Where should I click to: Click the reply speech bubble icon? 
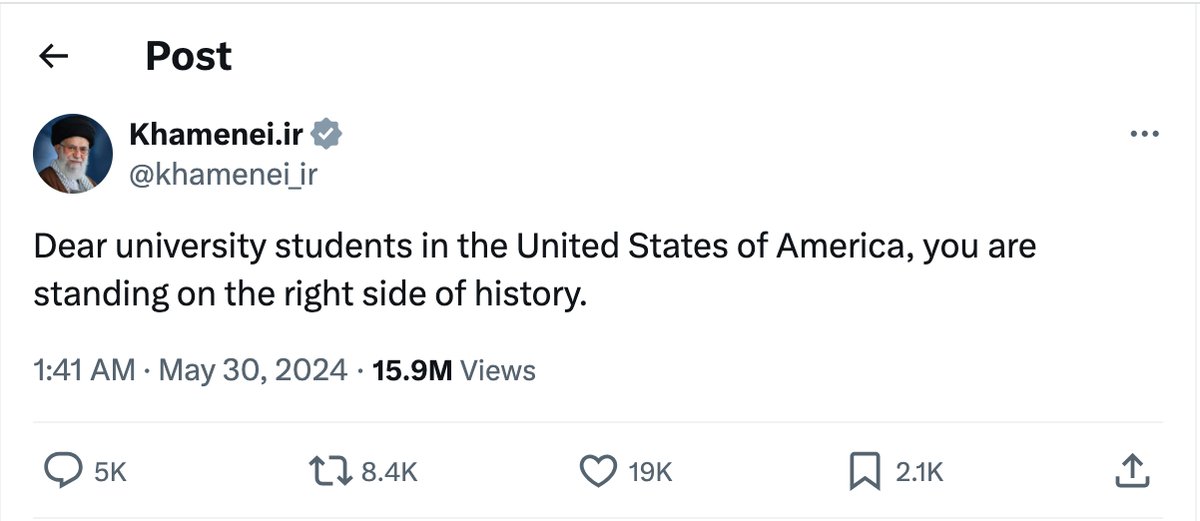(x=65, y=471)
